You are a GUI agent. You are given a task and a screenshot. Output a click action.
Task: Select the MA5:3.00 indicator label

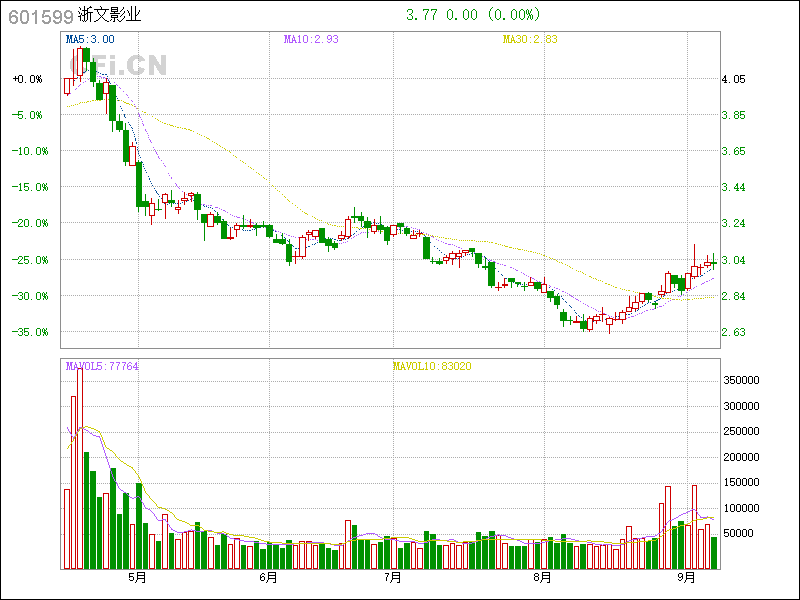[90, 39]
